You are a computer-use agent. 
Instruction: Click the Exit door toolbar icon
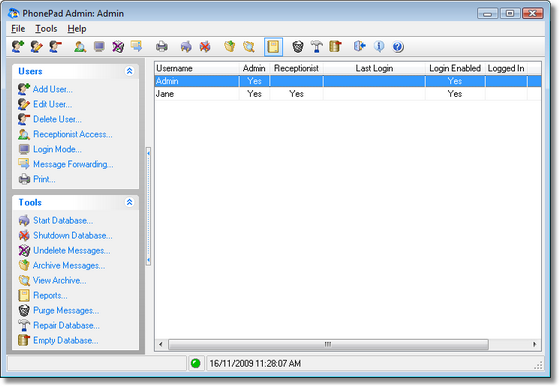(360, 46)
